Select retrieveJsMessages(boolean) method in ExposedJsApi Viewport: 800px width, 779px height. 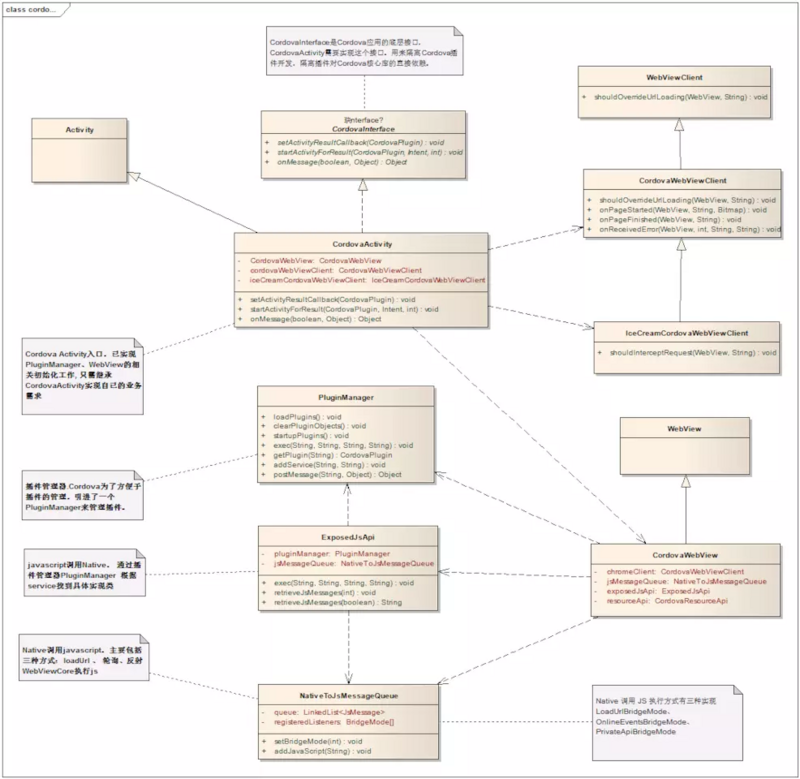pos(338,602)
